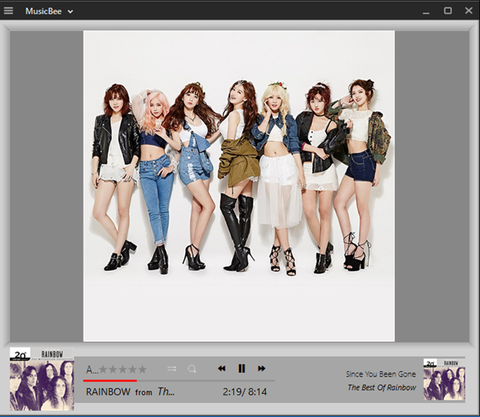Maximize the MusicBee window

tap(448, 11)
